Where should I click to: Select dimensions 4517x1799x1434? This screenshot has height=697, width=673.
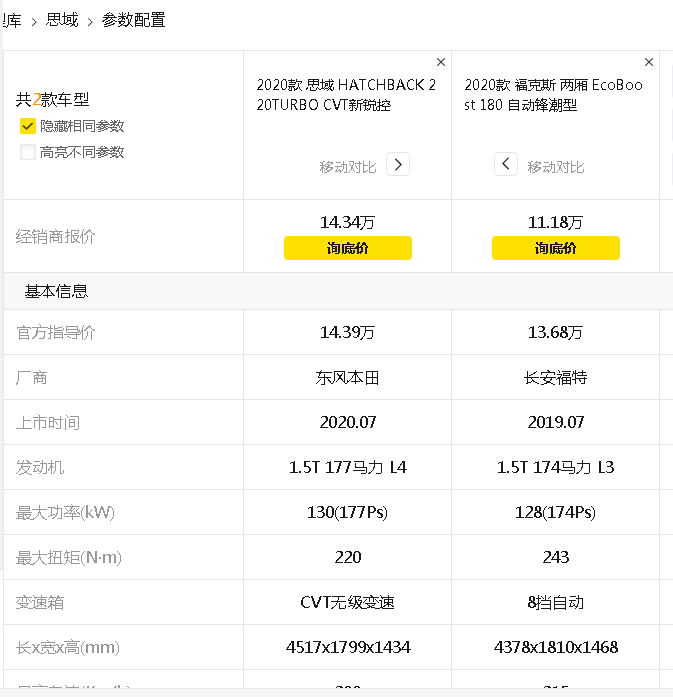348,648
